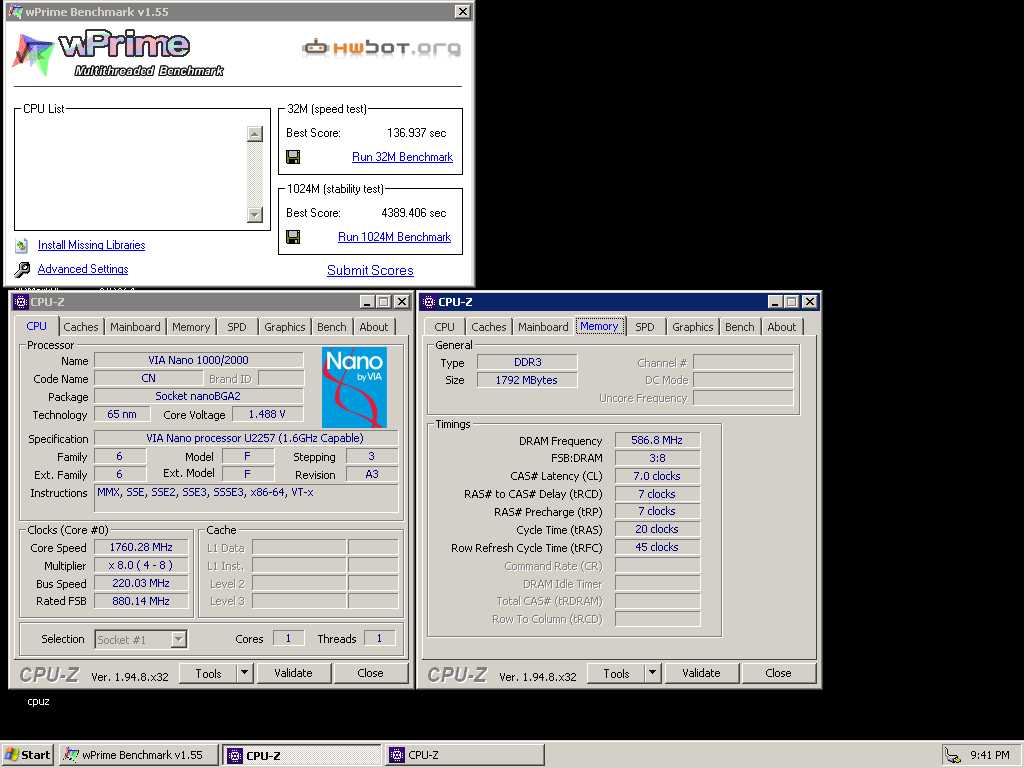Click the Row Refresh Cycle Time 45 clocks field

657,547
